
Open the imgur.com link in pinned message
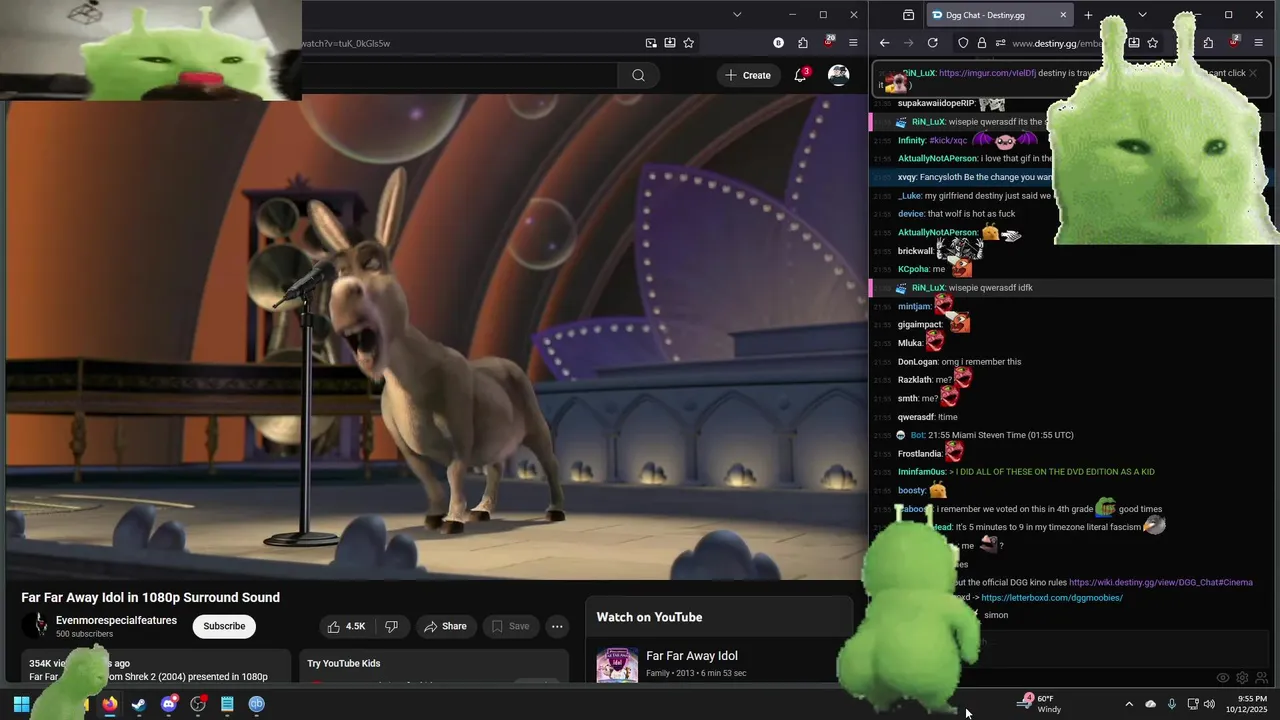[x=987, y=73]
